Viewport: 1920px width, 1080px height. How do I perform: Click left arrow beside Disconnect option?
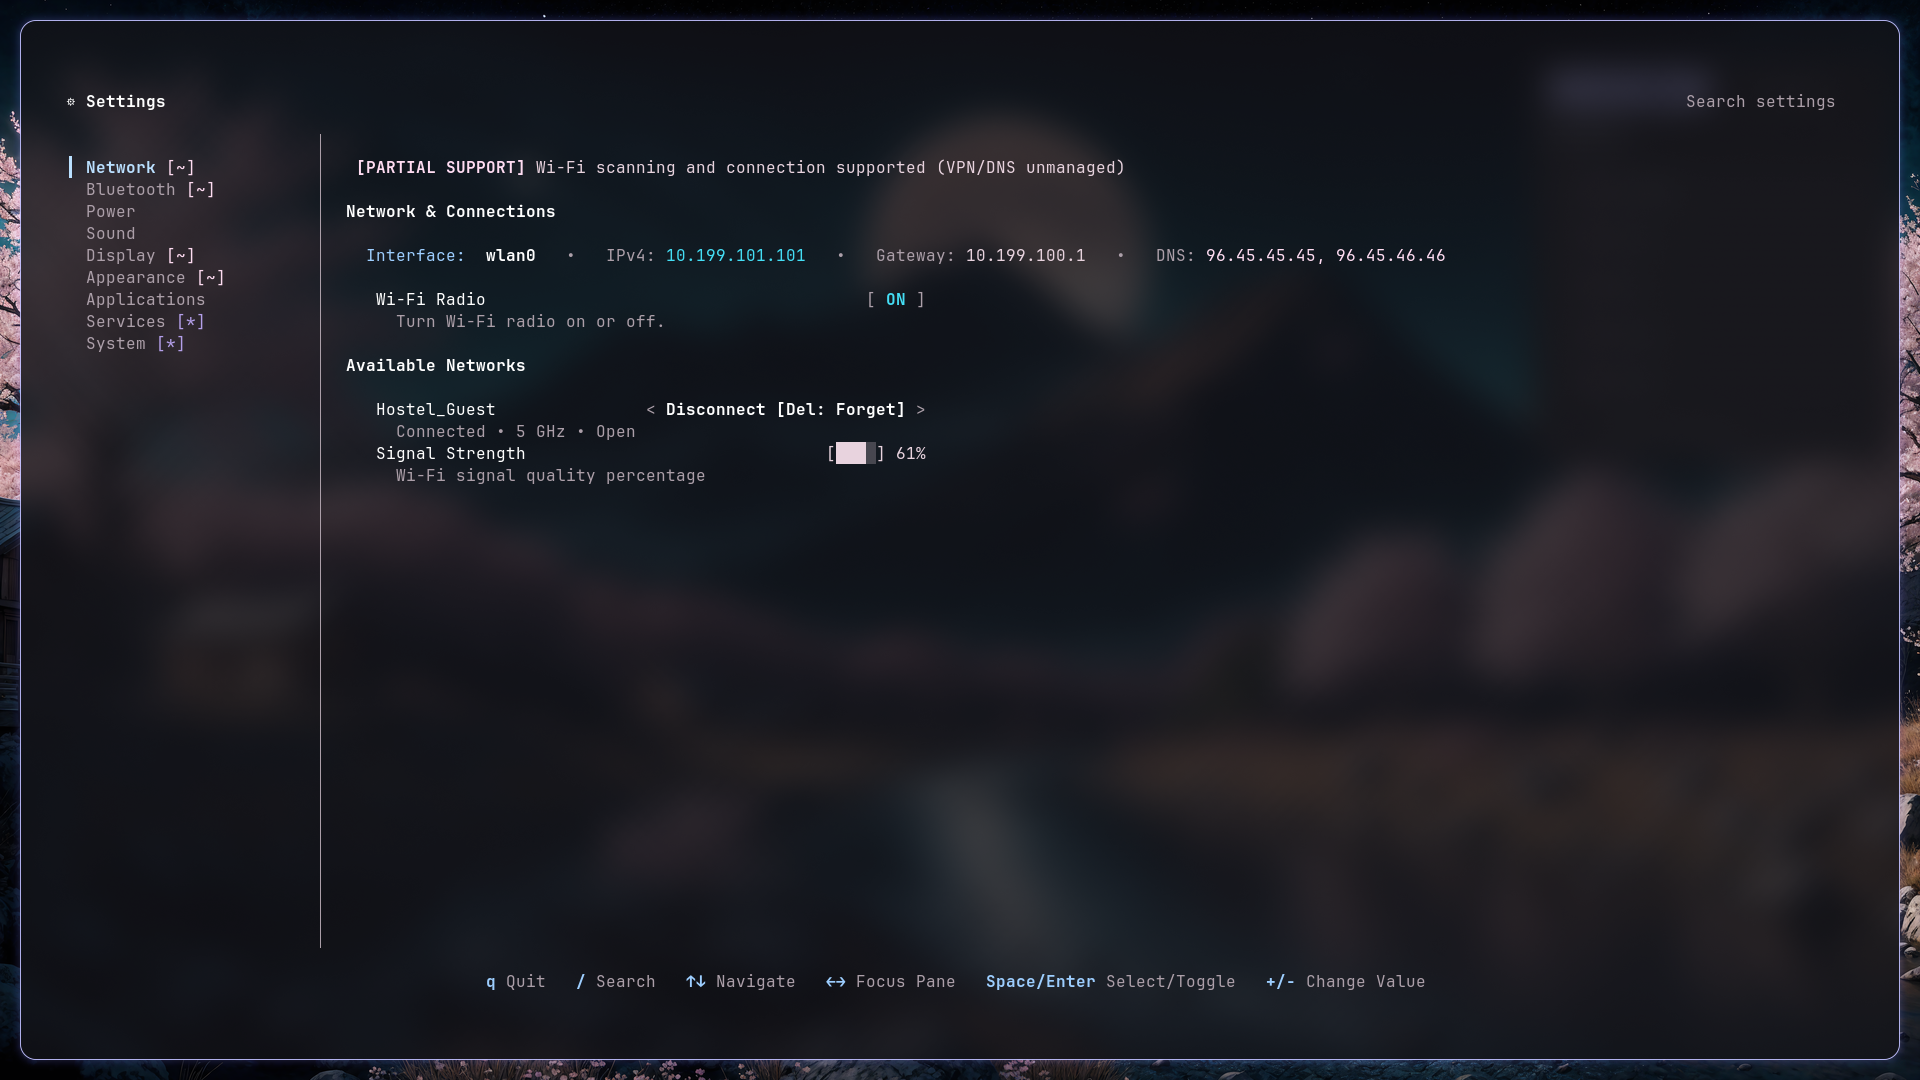[x=650, y=410]
